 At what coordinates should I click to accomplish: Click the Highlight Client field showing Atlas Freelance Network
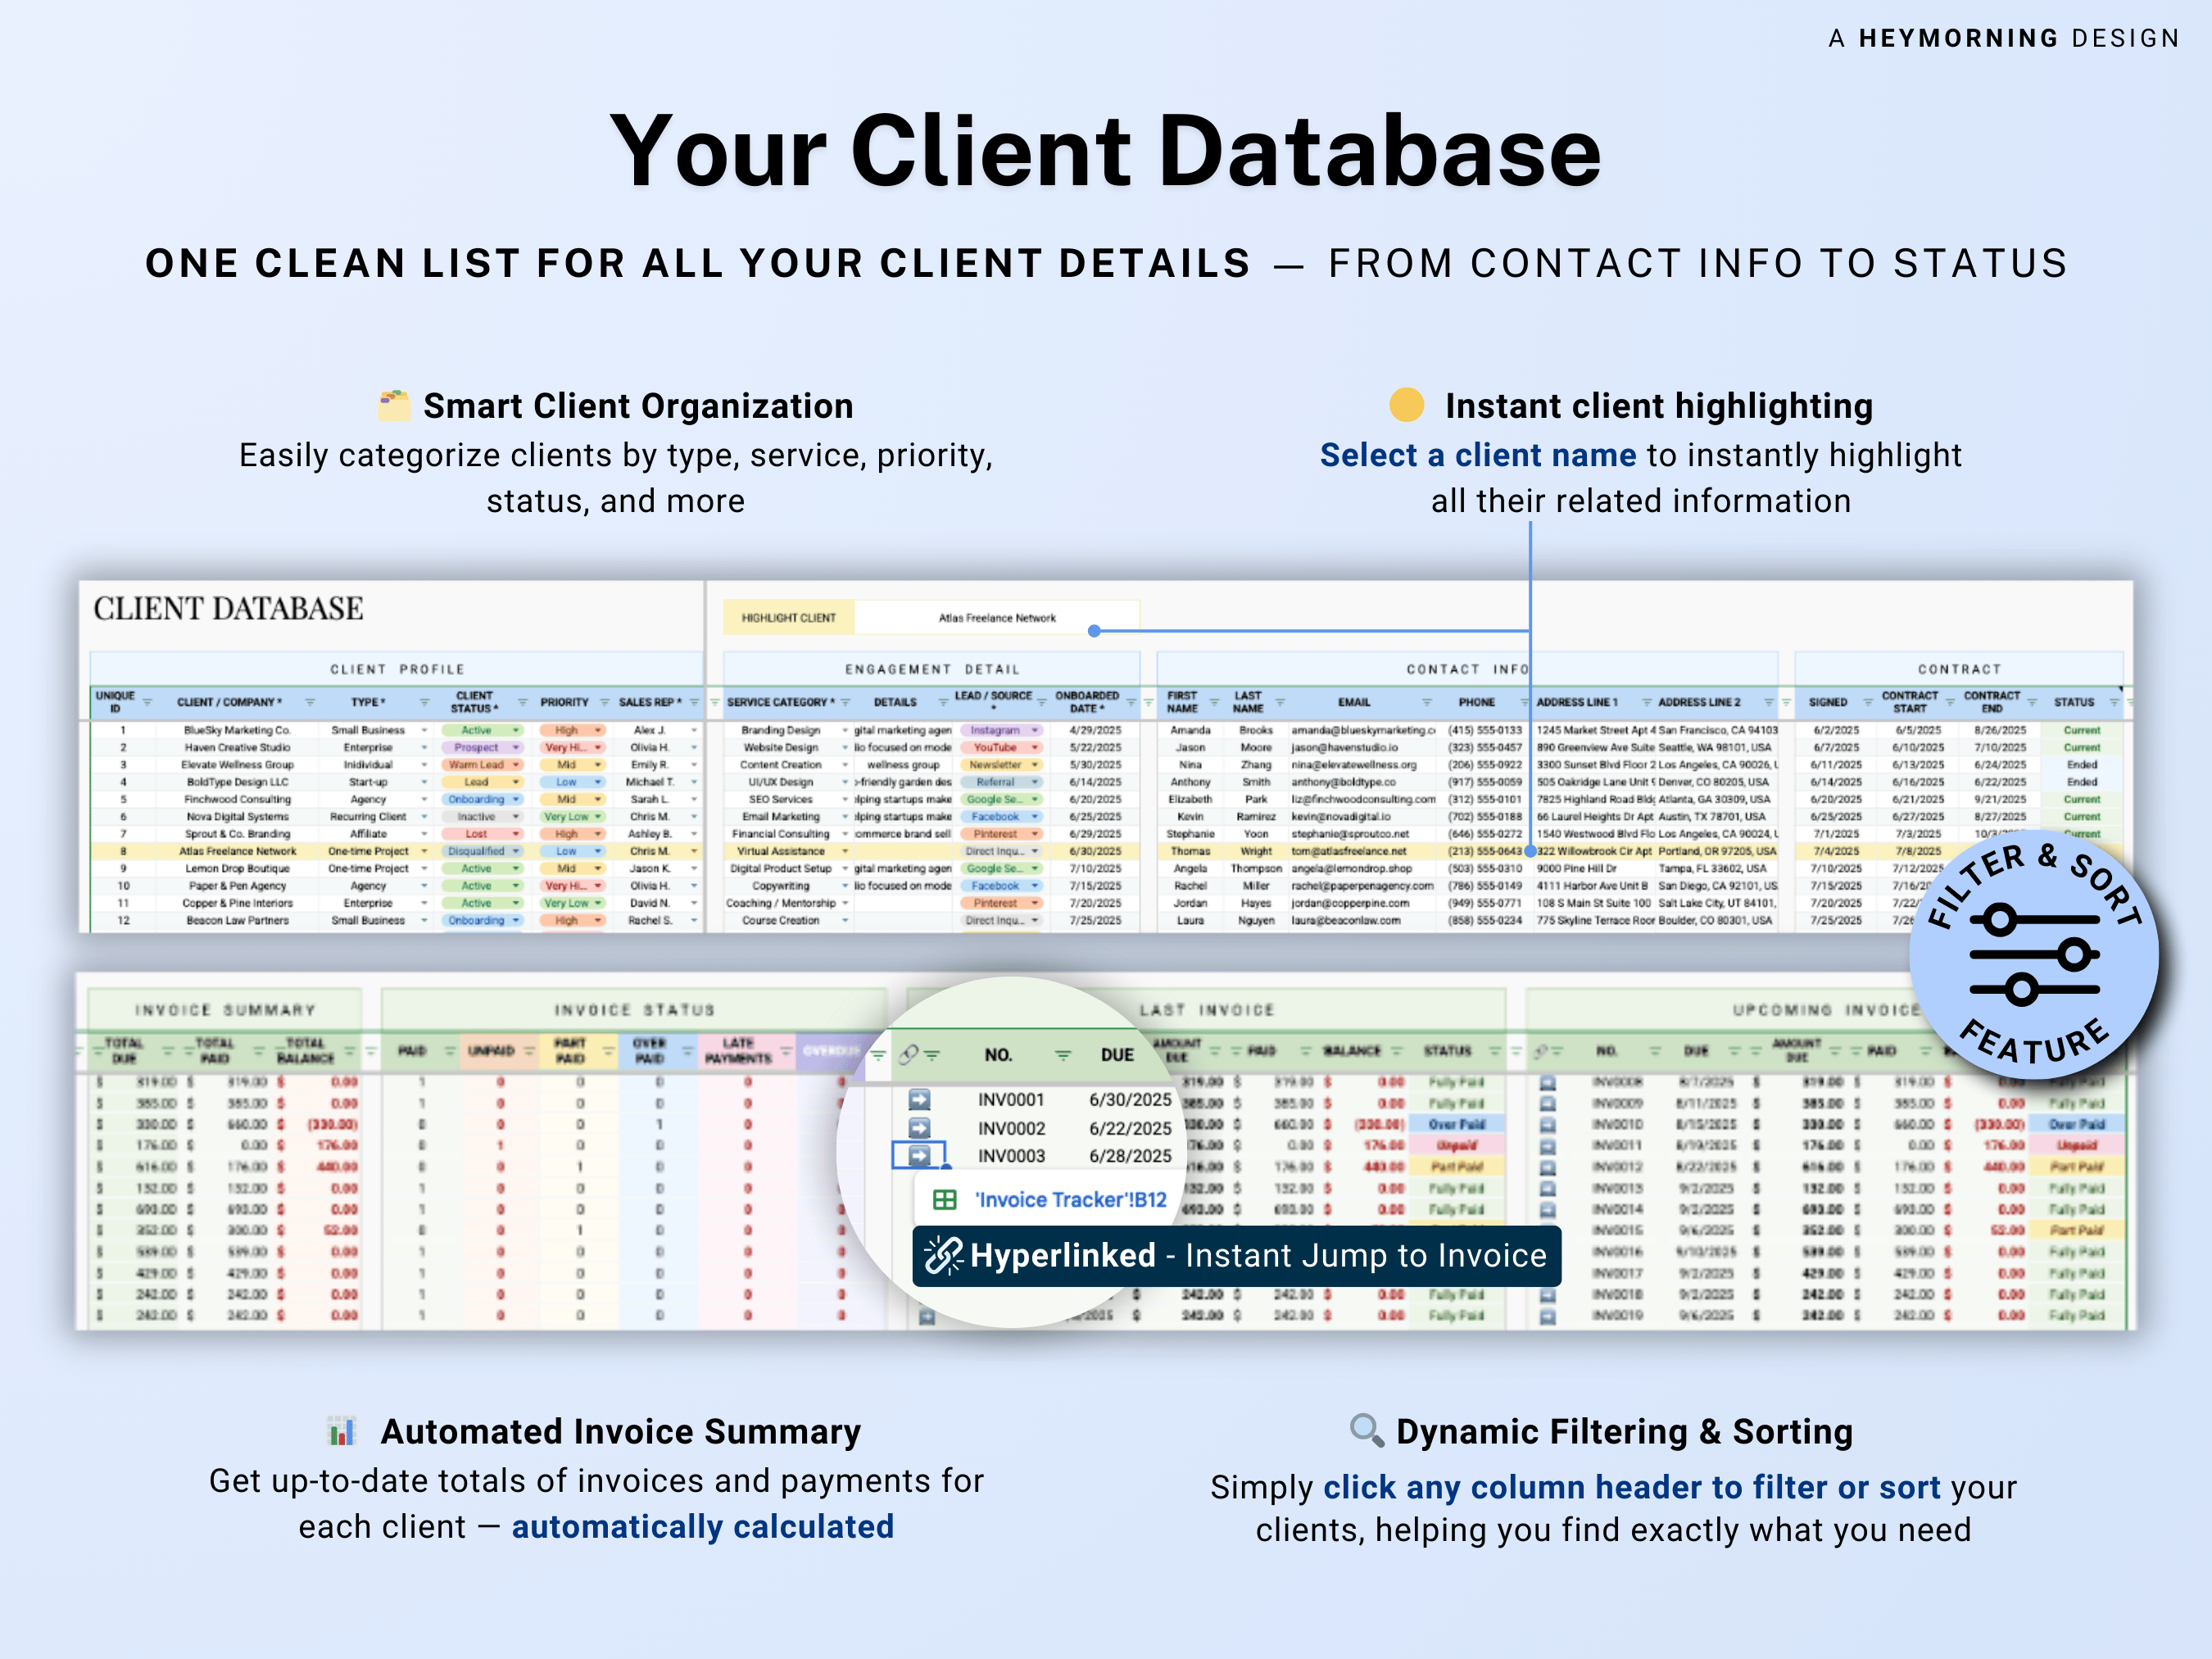click(x=998, y=618)
